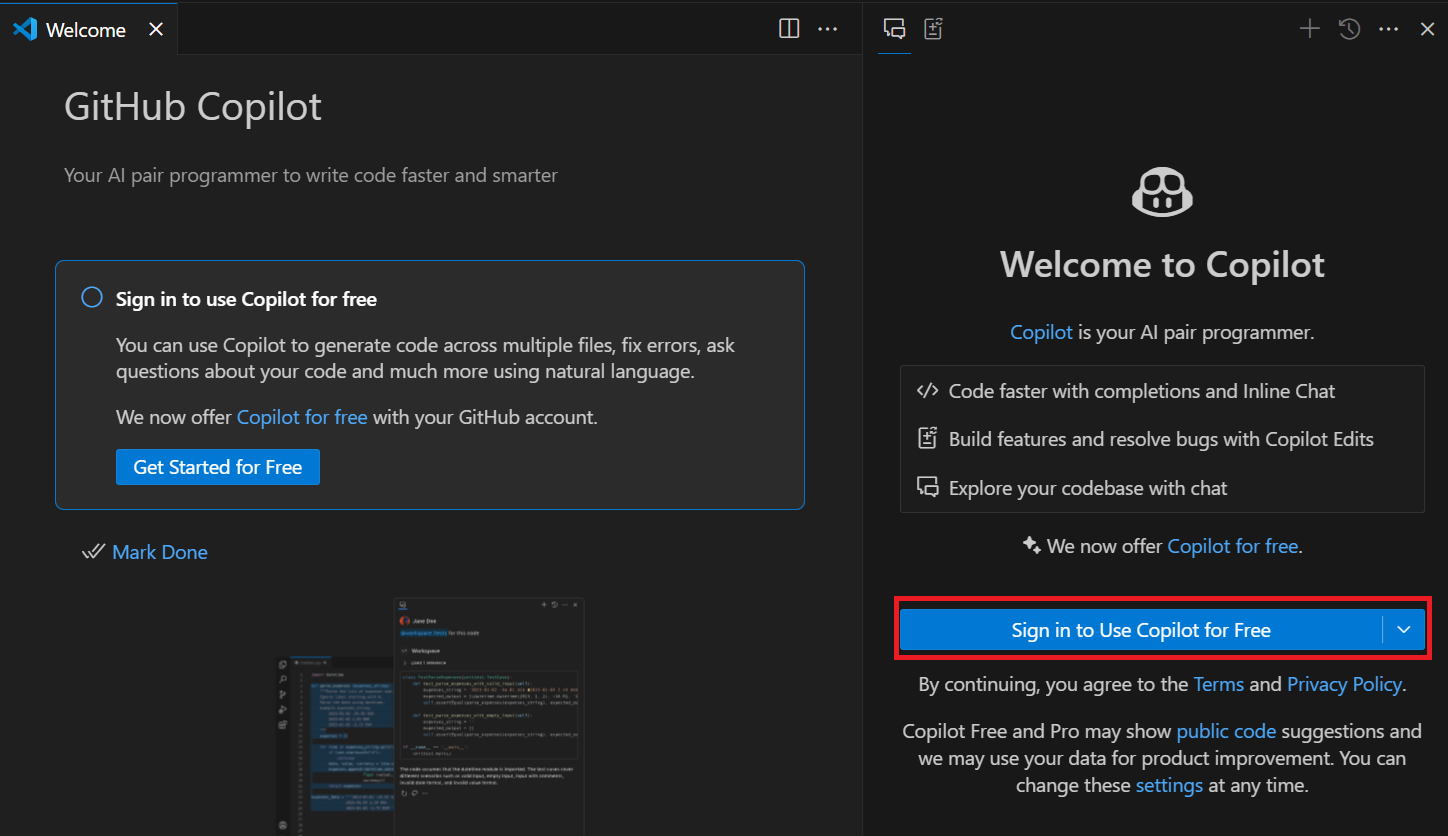
Task: Split the editor using the split icon
Action: pyautogui.click(x=789, y=28)
